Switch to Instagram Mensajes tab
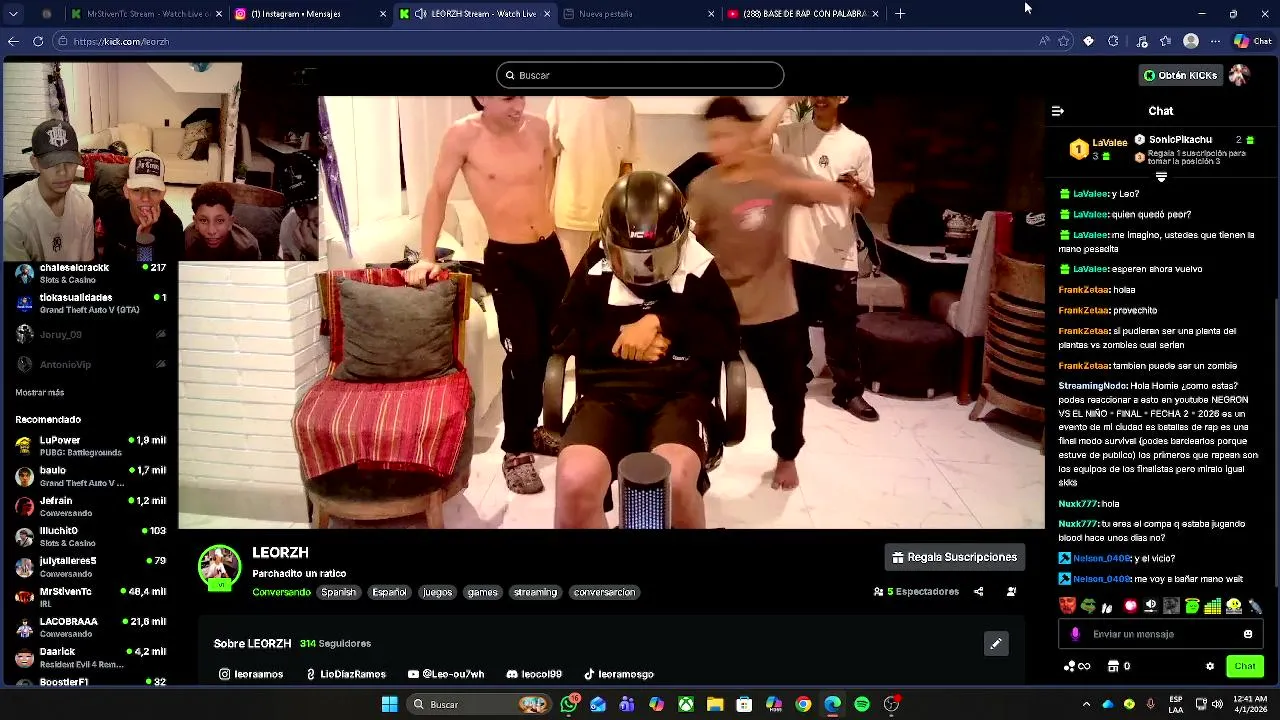Screen dimensions: 1280x720 310,14
